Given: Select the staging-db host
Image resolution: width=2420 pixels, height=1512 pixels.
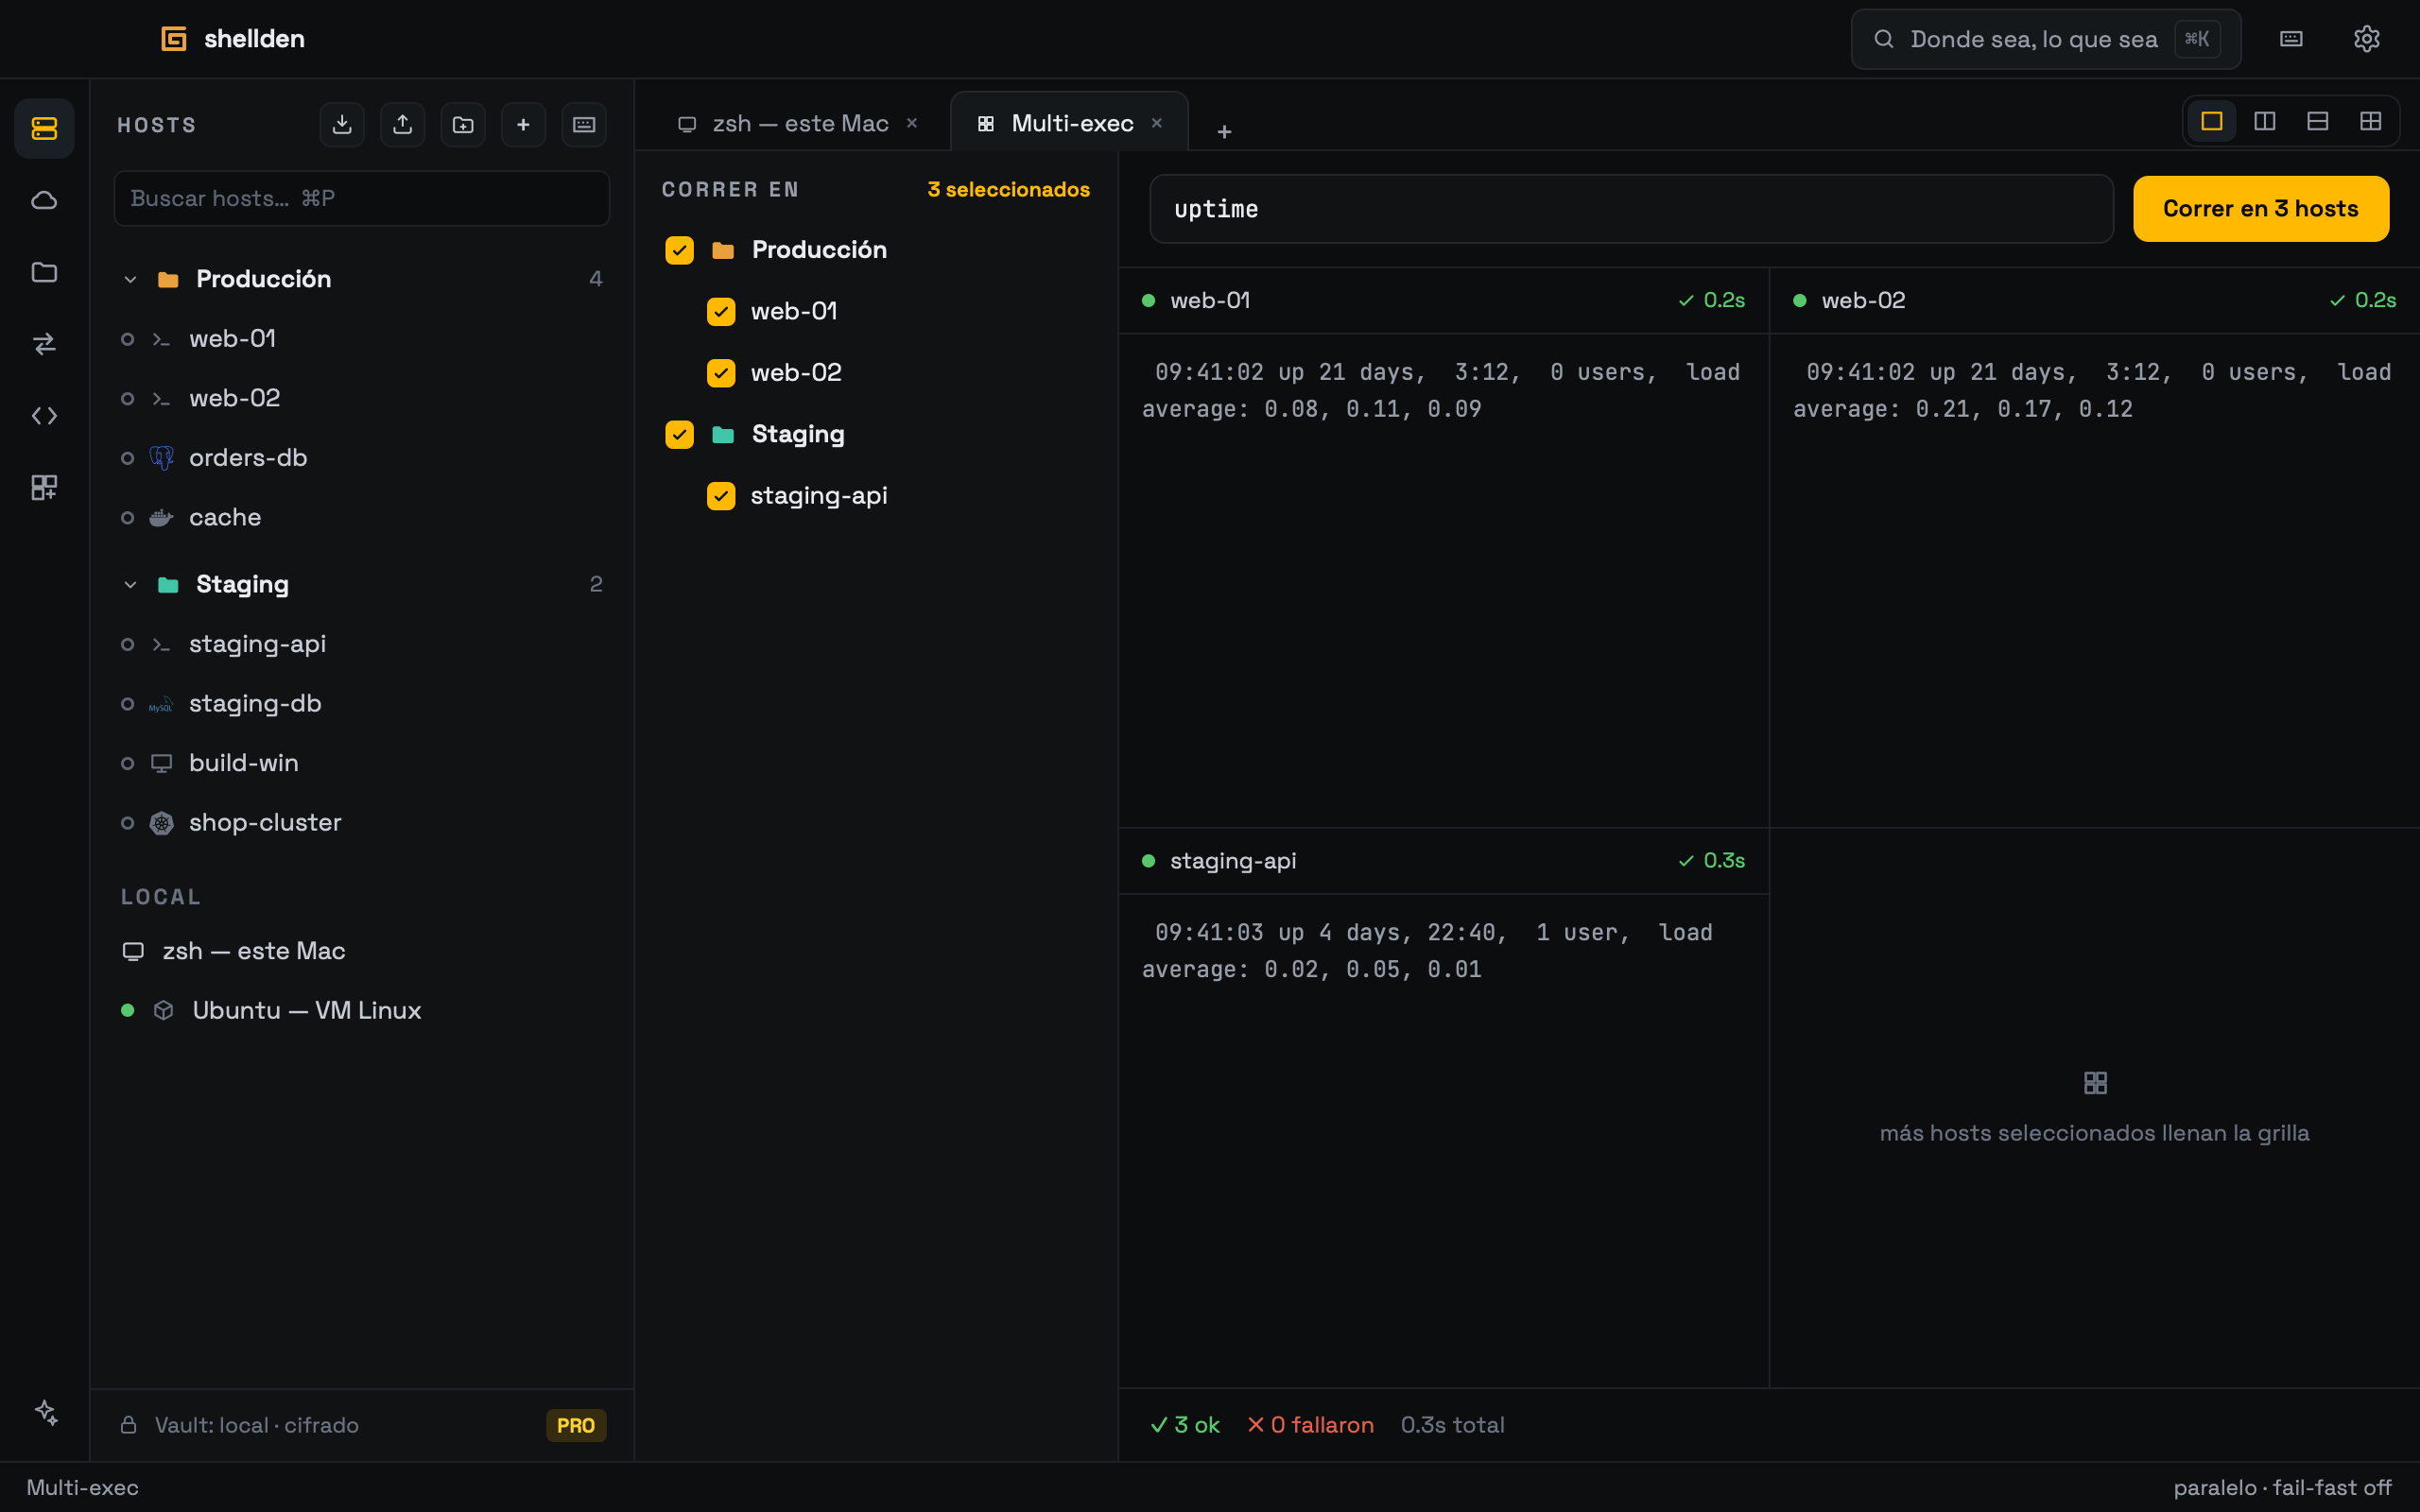Looking at the screenshot, I should pos(362,703).
